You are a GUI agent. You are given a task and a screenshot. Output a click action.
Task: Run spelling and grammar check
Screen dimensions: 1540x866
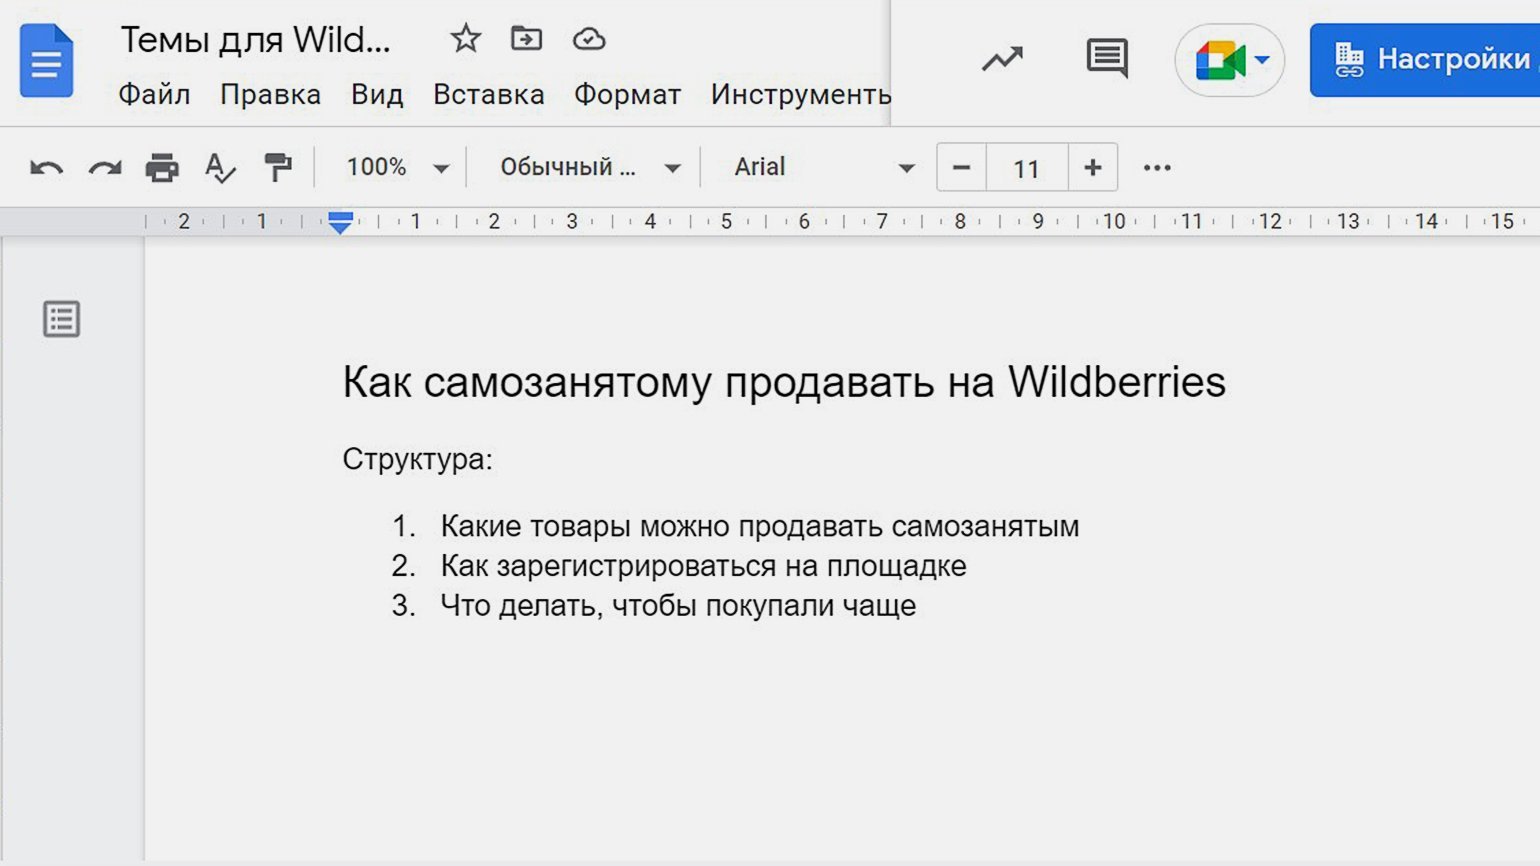219,168
